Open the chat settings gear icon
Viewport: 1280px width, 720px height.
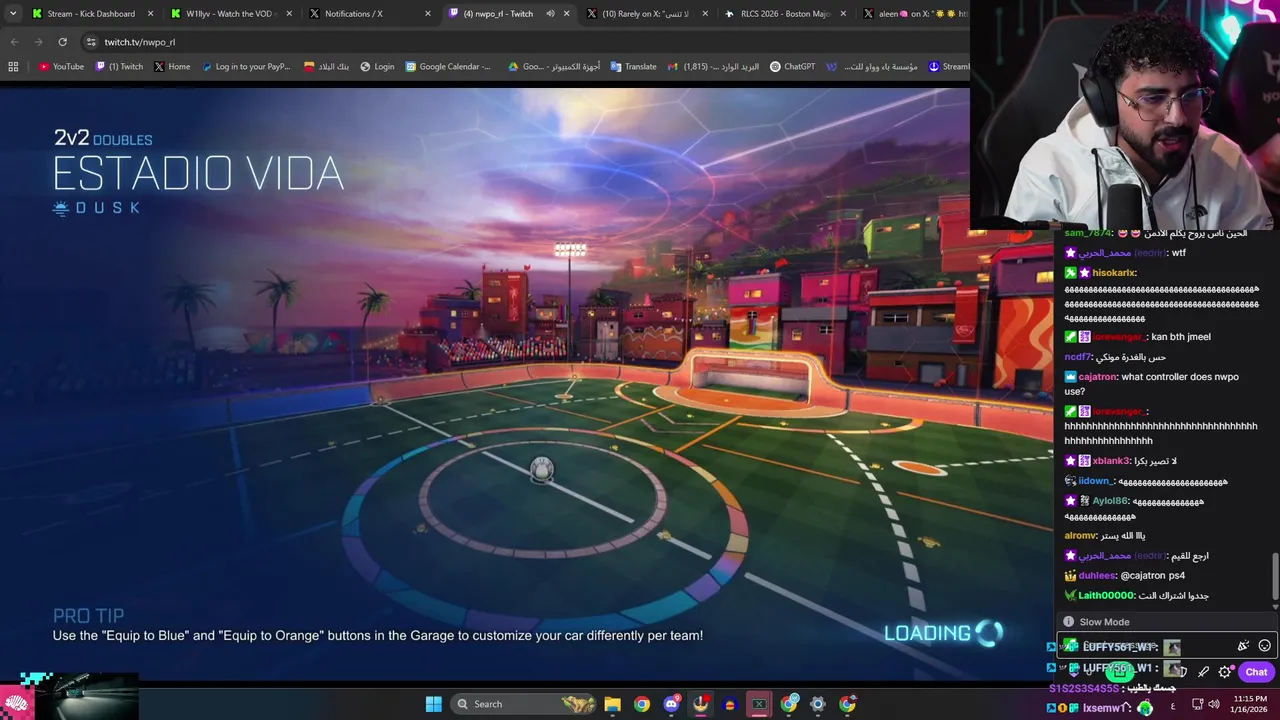1225,672
